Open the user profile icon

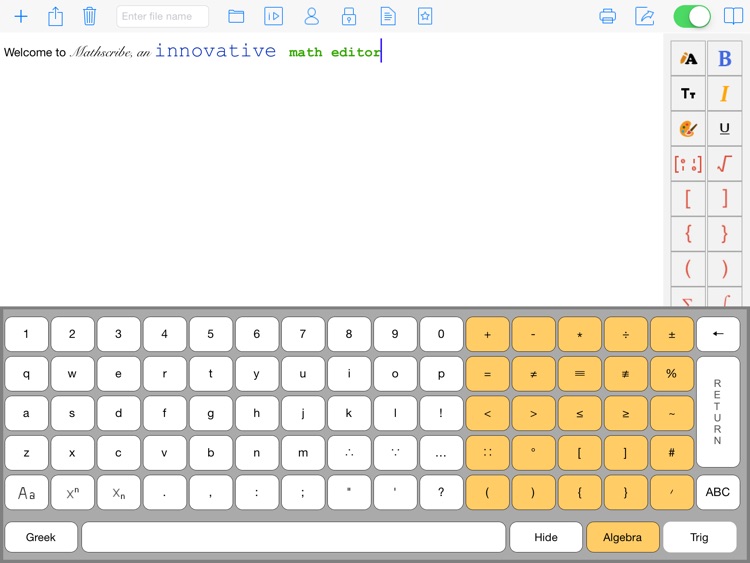(x=311, y=16)
